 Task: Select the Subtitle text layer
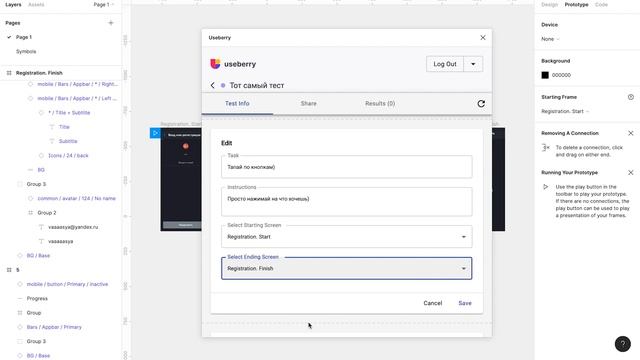68,141
